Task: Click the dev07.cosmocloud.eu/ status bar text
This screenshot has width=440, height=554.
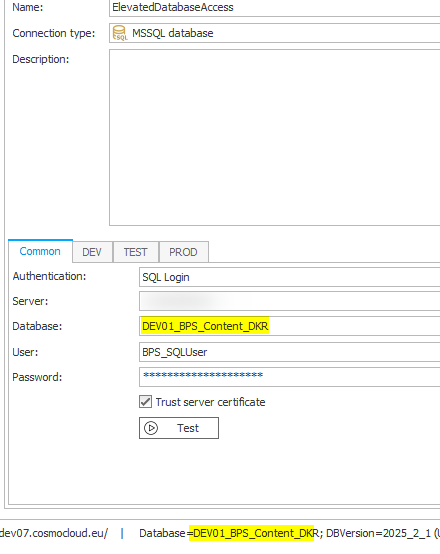Action: (54, 533)
